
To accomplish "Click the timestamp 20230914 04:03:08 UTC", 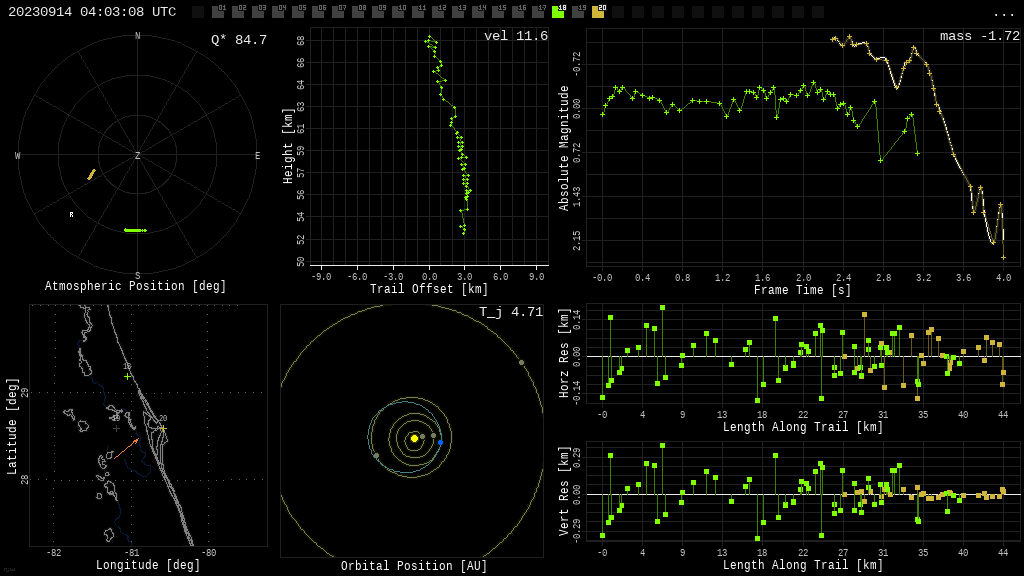I will coord(92,12).
